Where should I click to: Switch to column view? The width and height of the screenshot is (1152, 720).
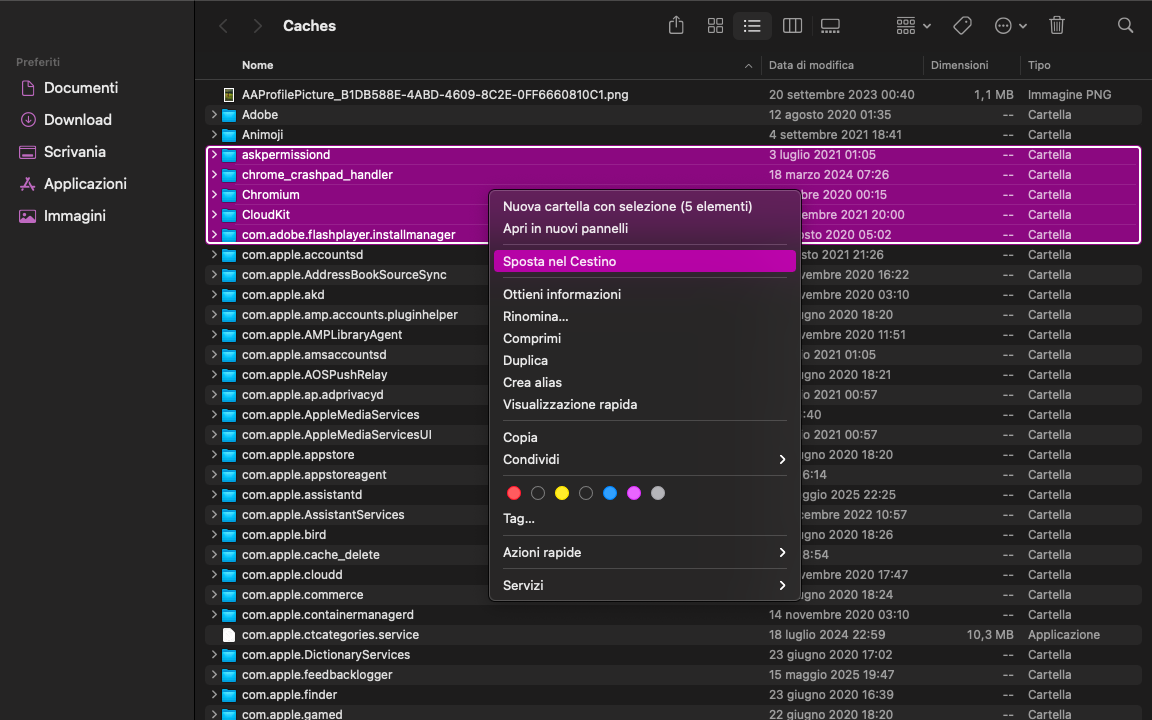click(x=792, y=25)
